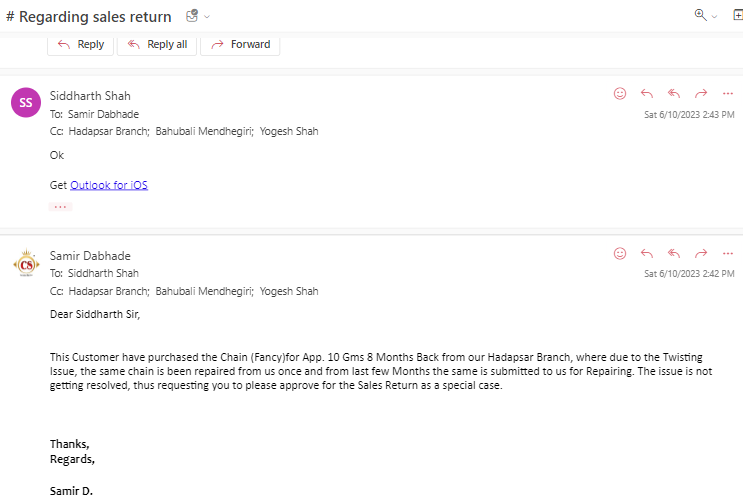Screen dimensions: 743x498
Task: Open more actions on Samir Dabhade's message
Action: tap(728, 254)
